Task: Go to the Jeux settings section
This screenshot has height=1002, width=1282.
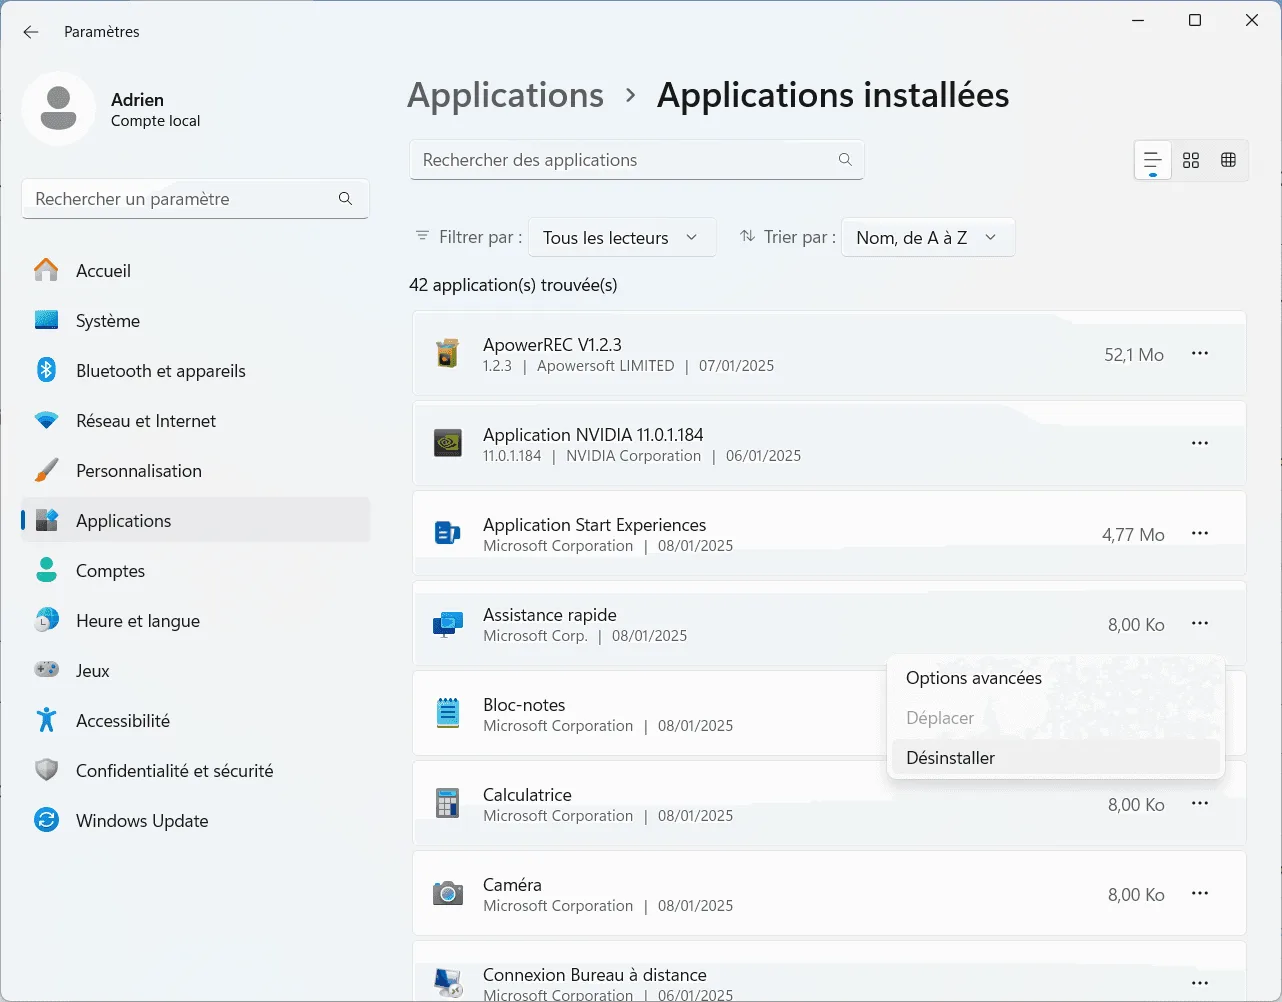Action: click(x=196, y=670)
